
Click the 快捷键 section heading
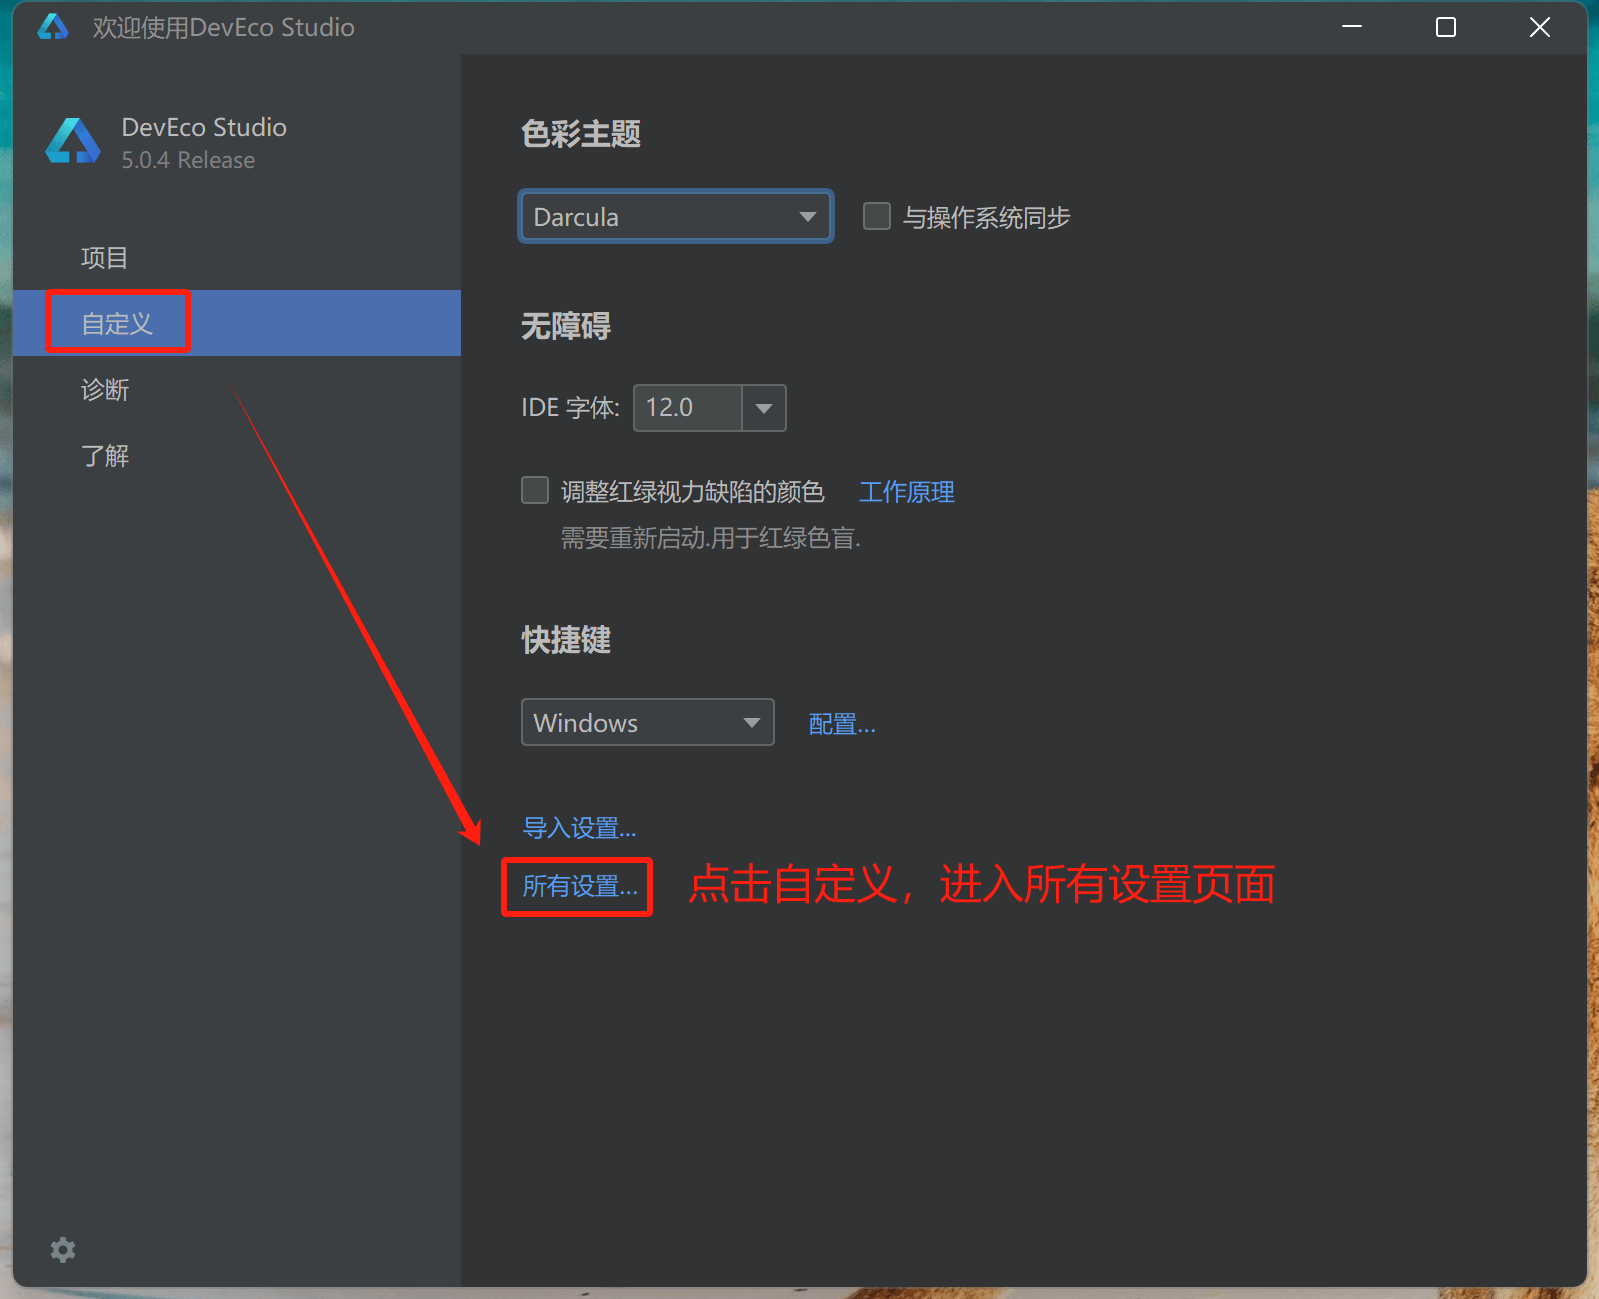point(566,640)
